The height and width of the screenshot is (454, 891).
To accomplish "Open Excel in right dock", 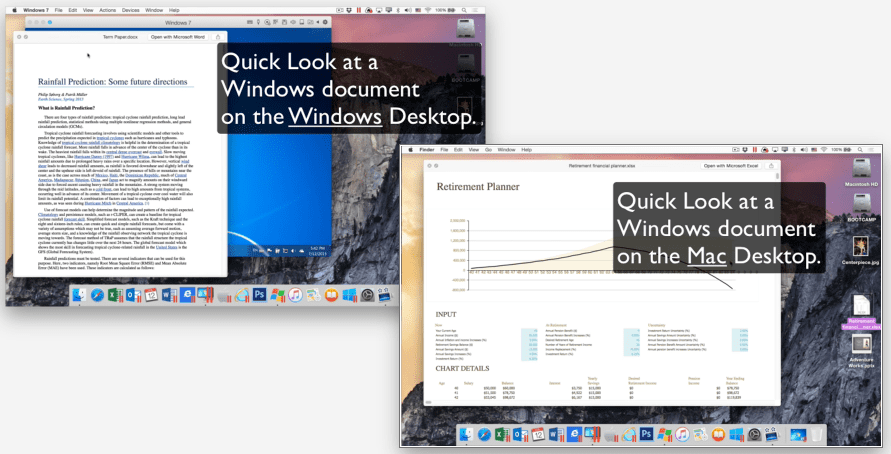I will (x=502, y=435).
